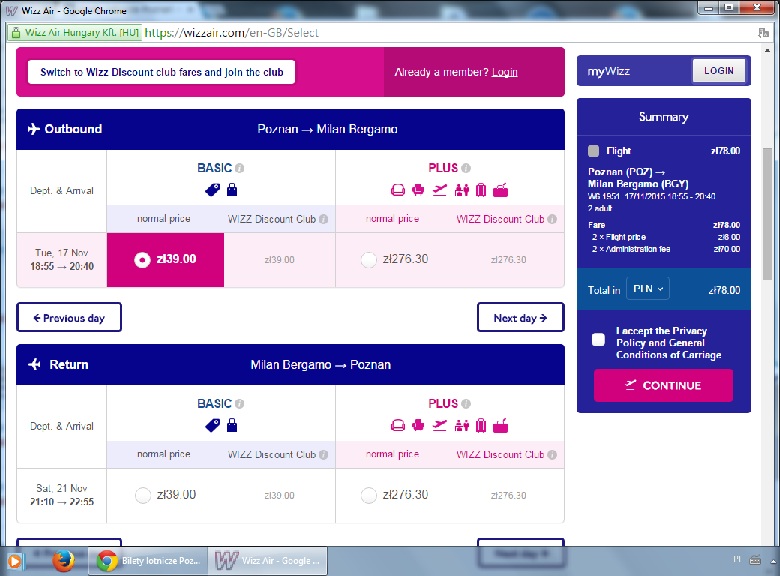The image size is (780, 576).
Task: Click Outbound PLUS first icon
Action: (x=398, y=190)
